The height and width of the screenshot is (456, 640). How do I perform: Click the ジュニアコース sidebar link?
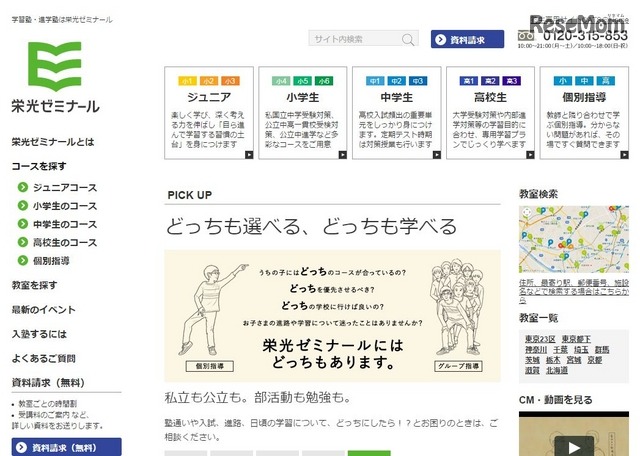[x=65, y=188]
